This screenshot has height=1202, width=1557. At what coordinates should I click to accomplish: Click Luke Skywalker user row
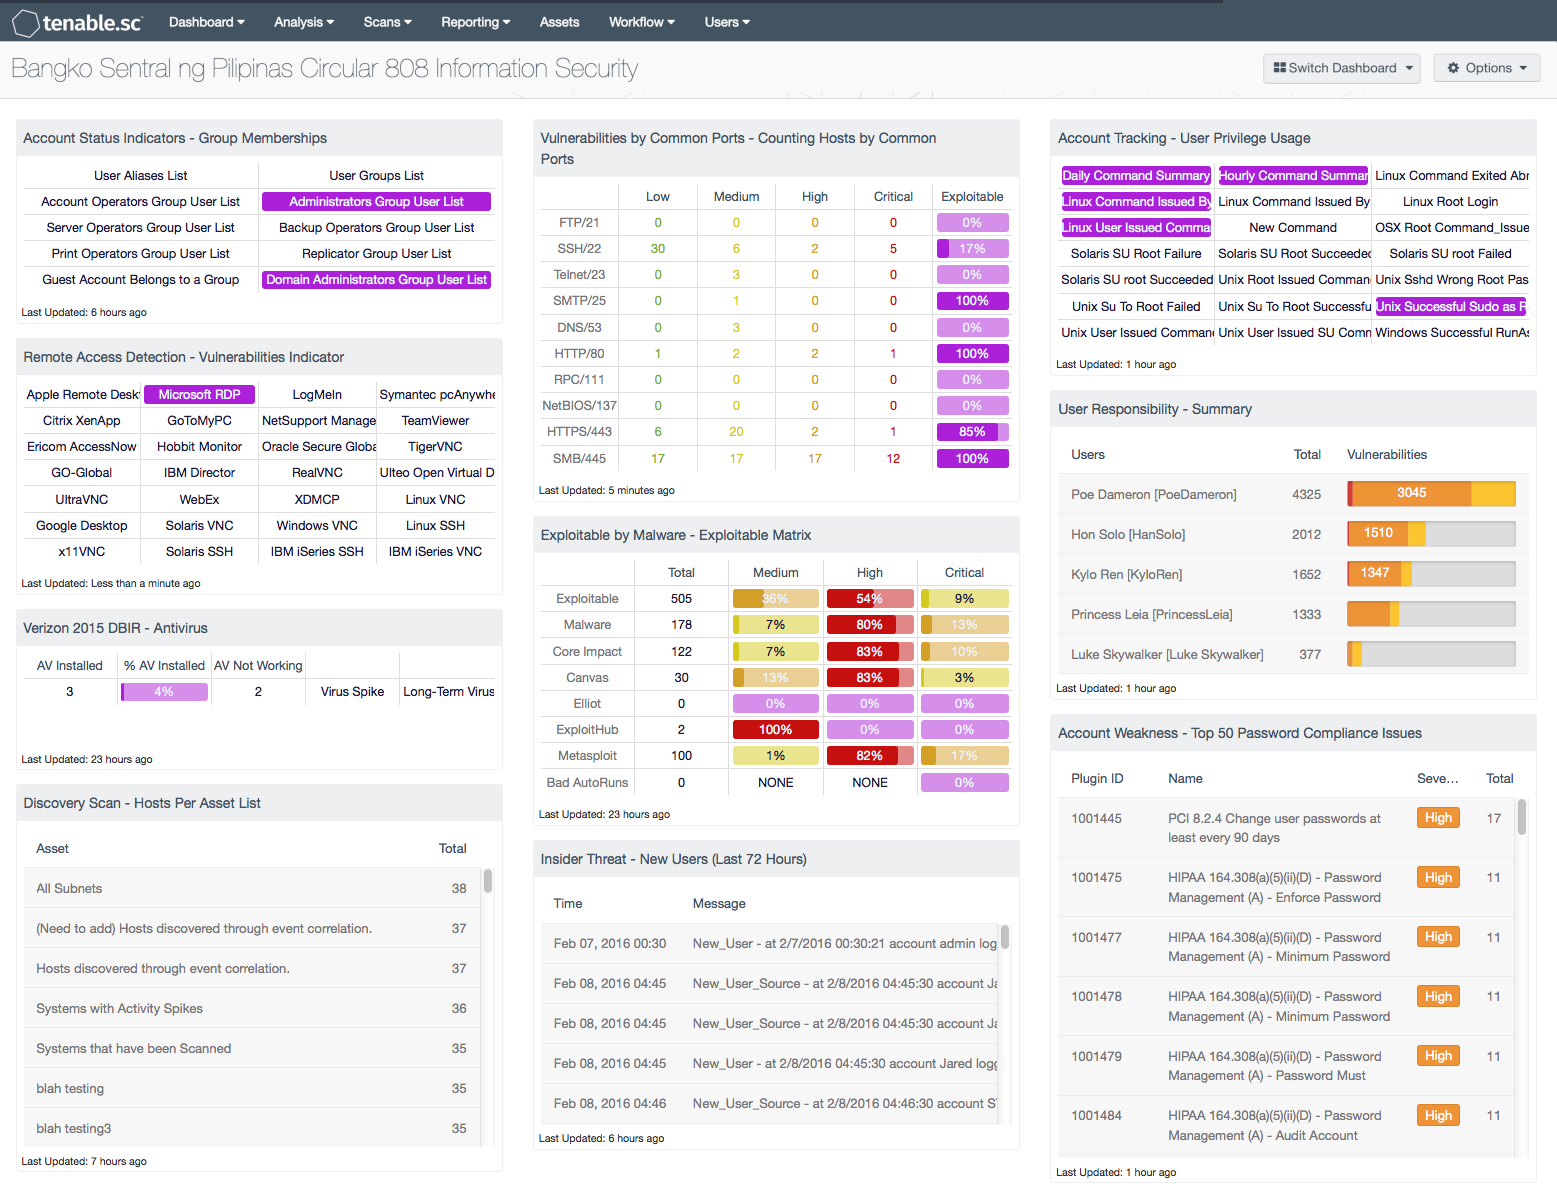tap(1293, 654)
